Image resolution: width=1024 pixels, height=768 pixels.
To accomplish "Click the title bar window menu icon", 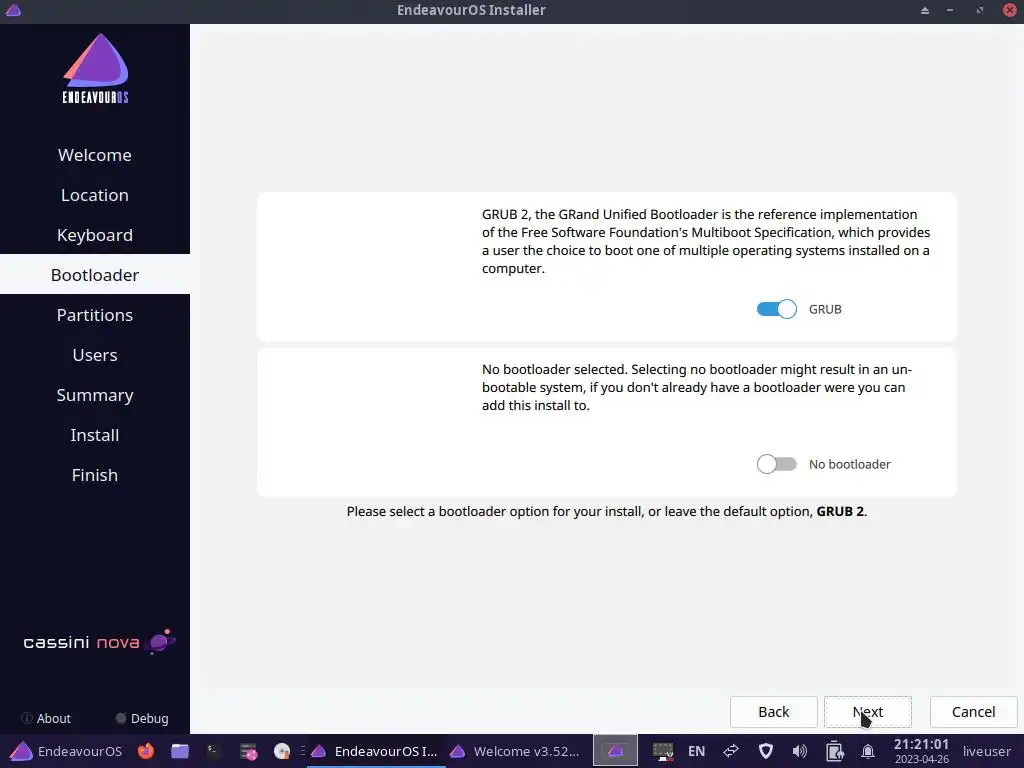I will pos(13,10).
